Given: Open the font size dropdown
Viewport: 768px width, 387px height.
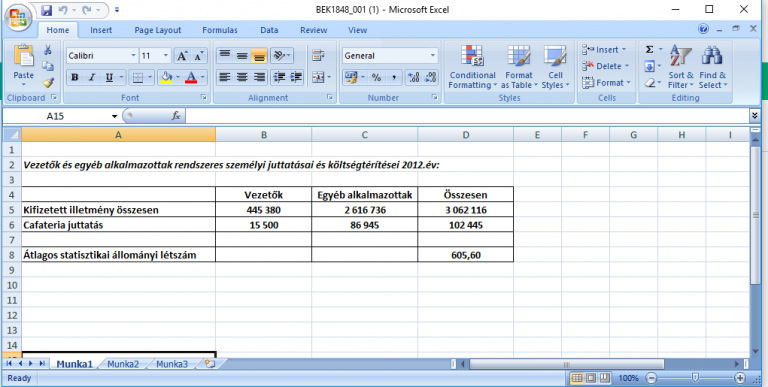Looking at the screenshot, I should [x=166, y=56].
